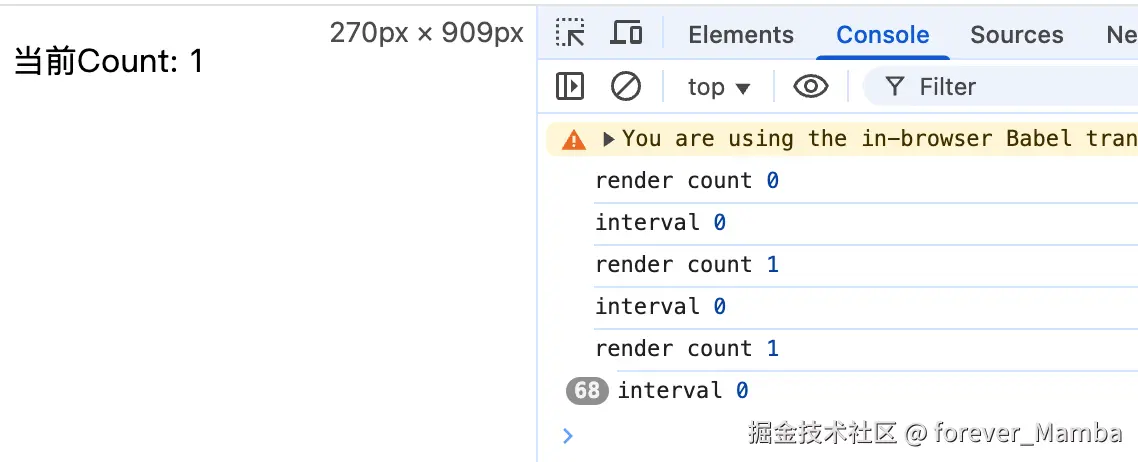Expand the Babel transformer warning message
Screen dimensions: 1138x462
pyautogui.click(x=609, y=139)
